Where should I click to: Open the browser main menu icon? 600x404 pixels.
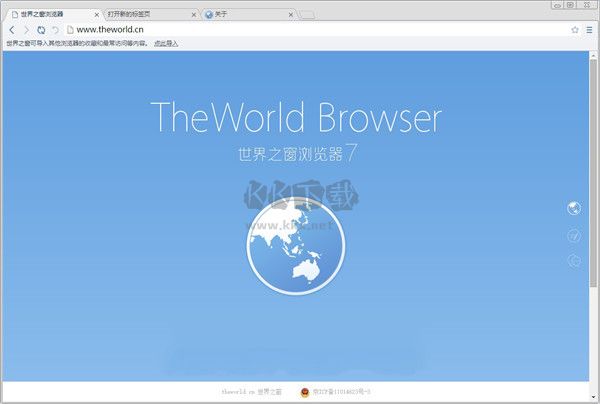[589, 30]
